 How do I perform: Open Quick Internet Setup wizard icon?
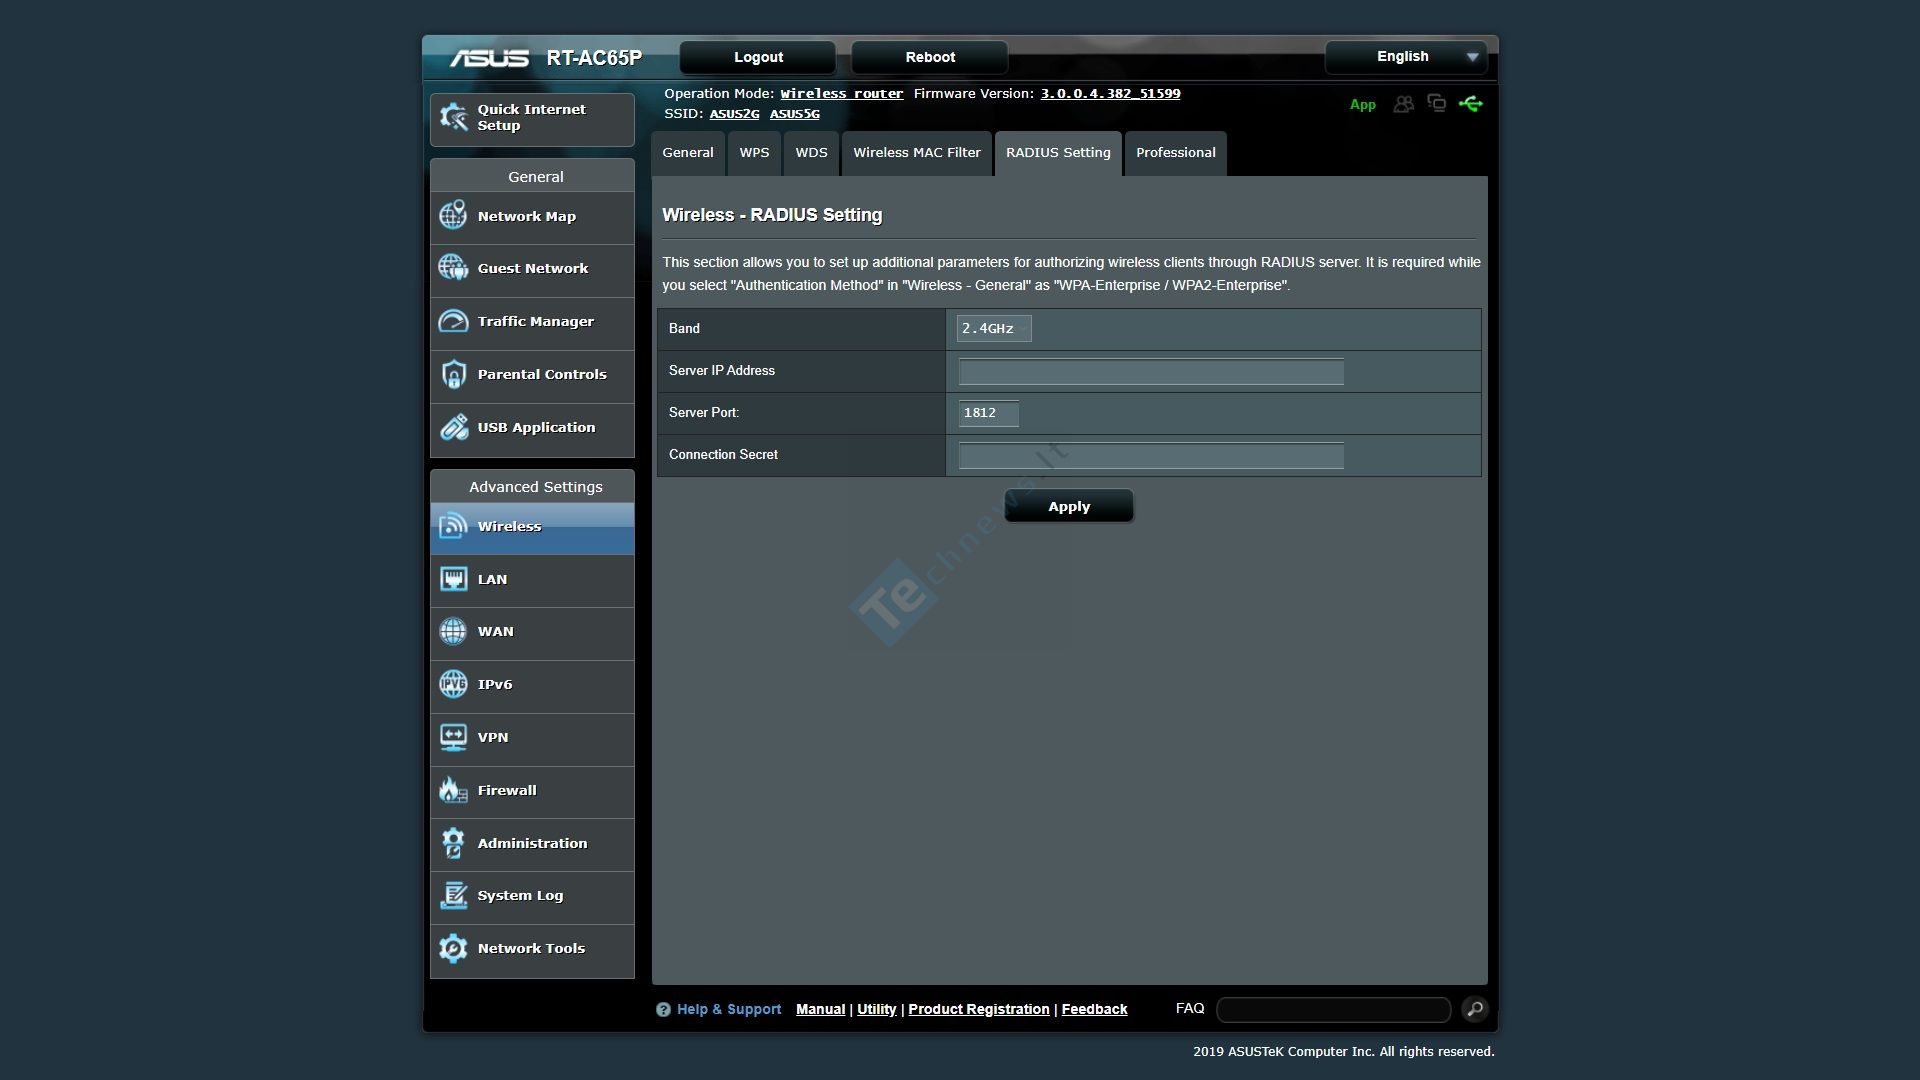pyautogui.click(x=454, y=118)
